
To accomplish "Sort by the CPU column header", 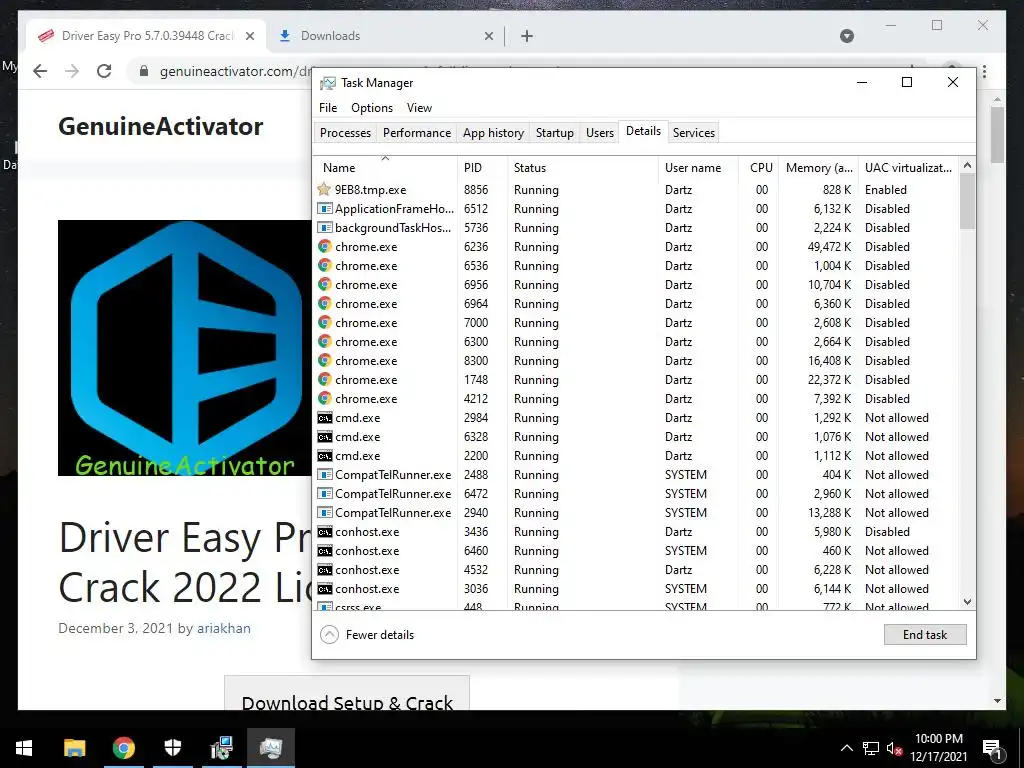I will point(758,167).
